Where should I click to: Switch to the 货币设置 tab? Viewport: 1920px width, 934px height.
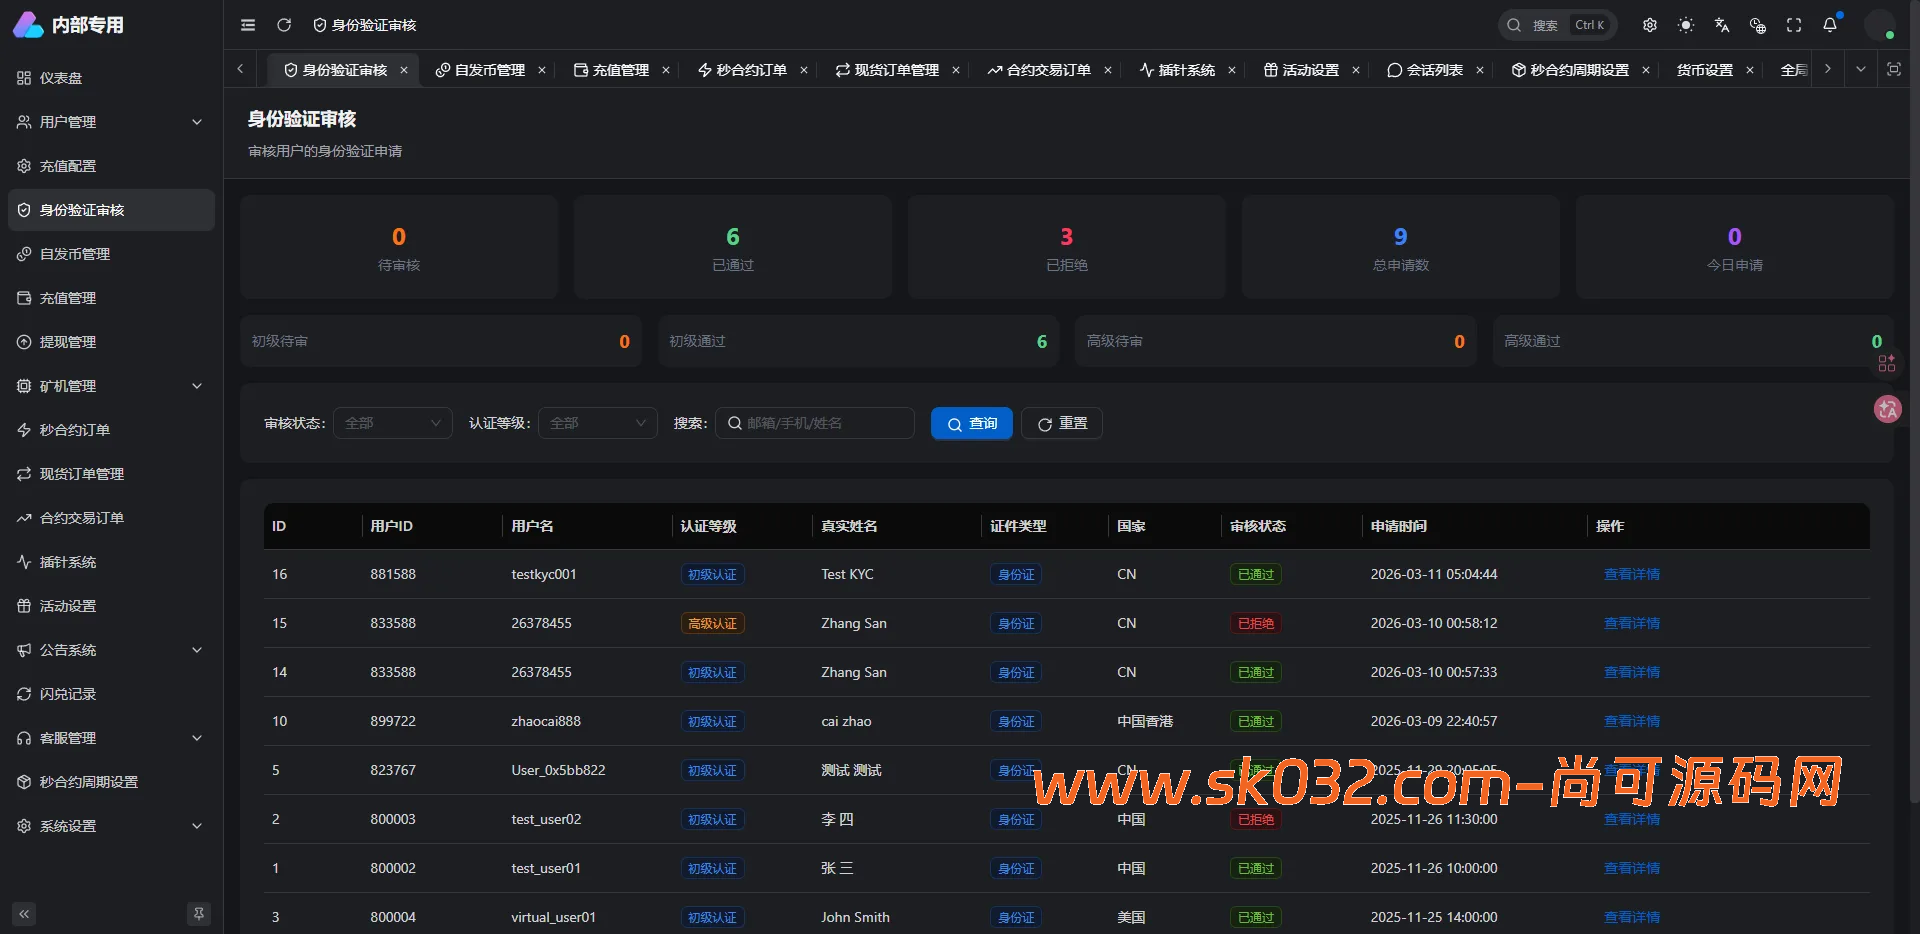pos(1705,70)
